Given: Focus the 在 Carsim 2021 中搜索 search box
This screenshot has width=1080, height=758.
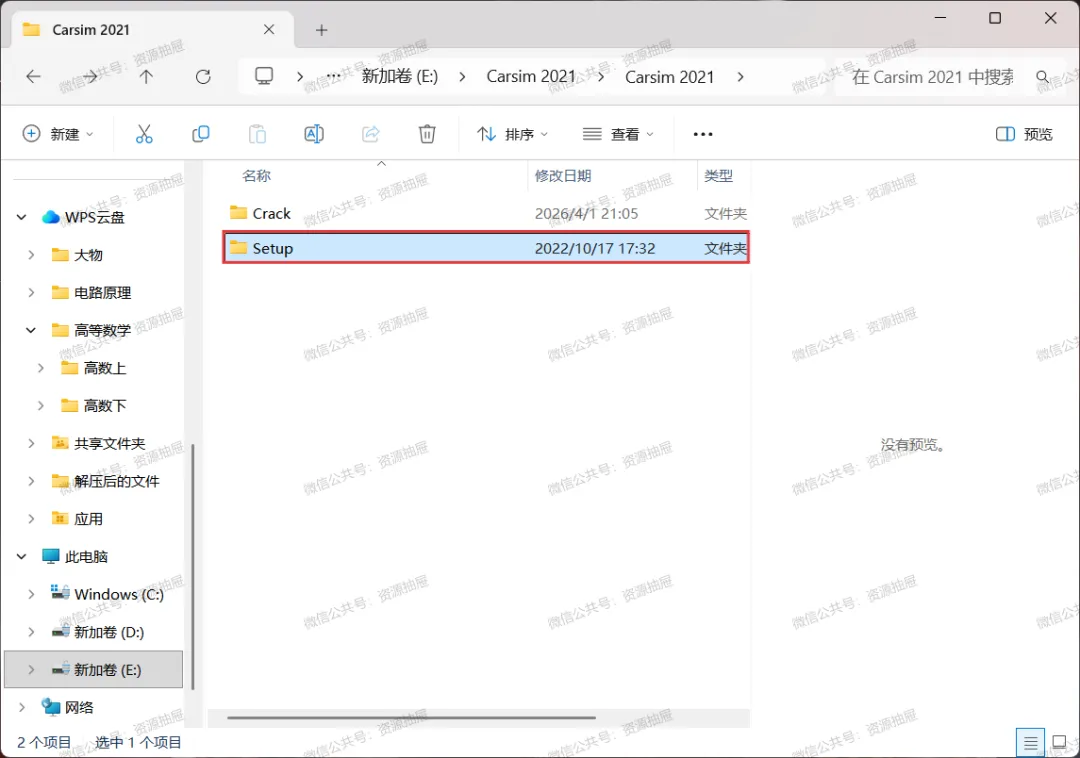Looking at the screenshot, I should coord(933,76).
